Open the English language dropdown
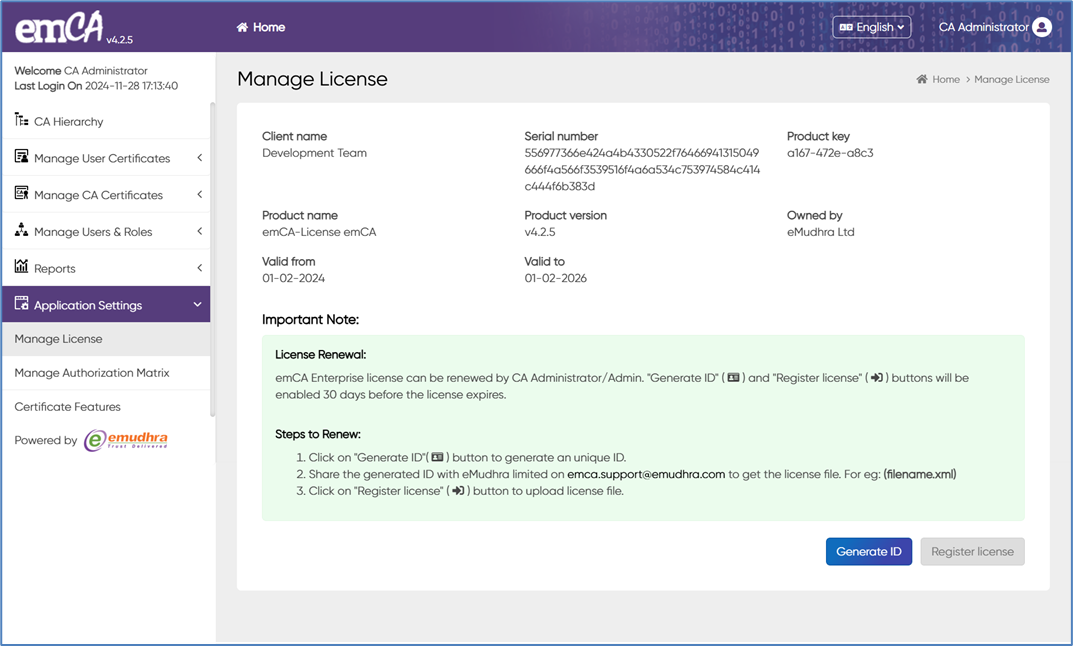Viewport: 1073px width, 646px height. pyautogui.click(x=872, y=28)
